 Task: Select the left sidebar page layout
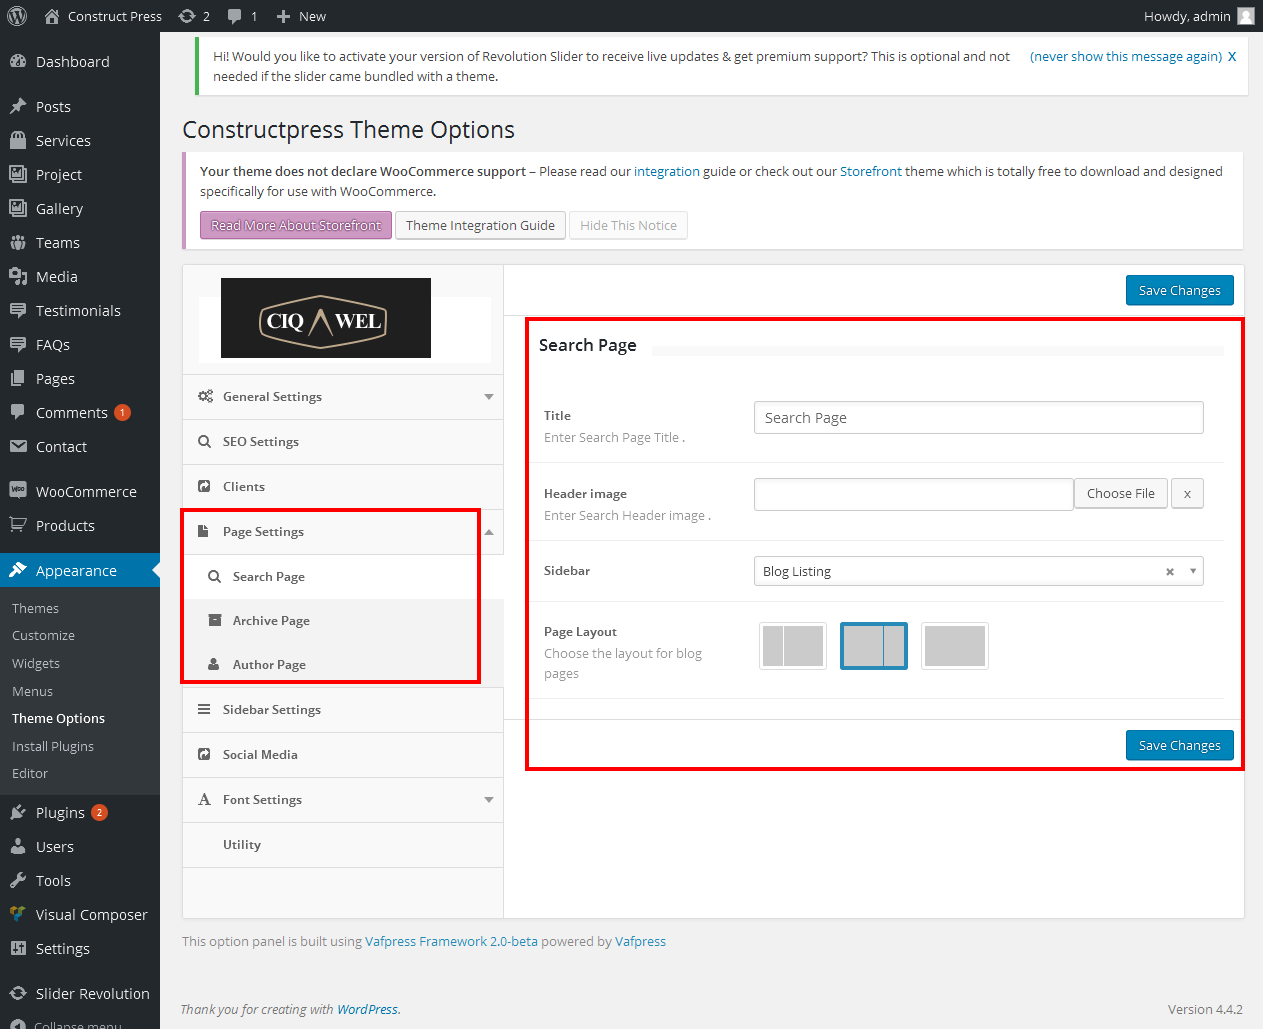793,646
